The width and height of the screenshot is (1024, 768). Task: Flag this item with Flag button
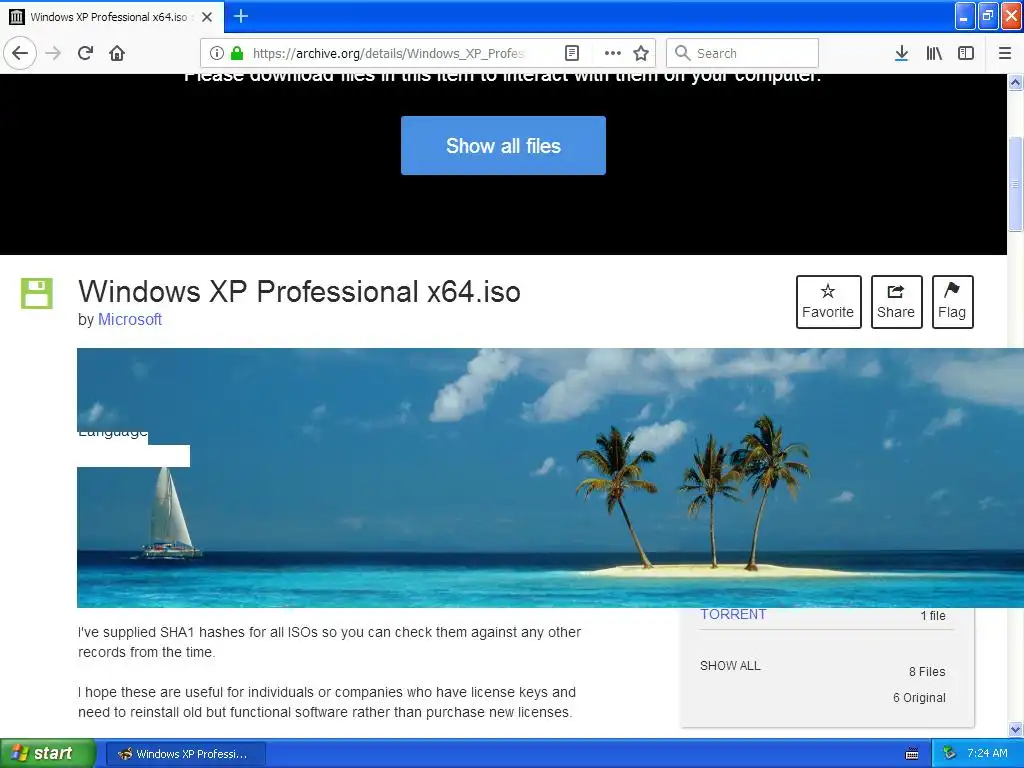pyautogui.click(x=952, y=302)
